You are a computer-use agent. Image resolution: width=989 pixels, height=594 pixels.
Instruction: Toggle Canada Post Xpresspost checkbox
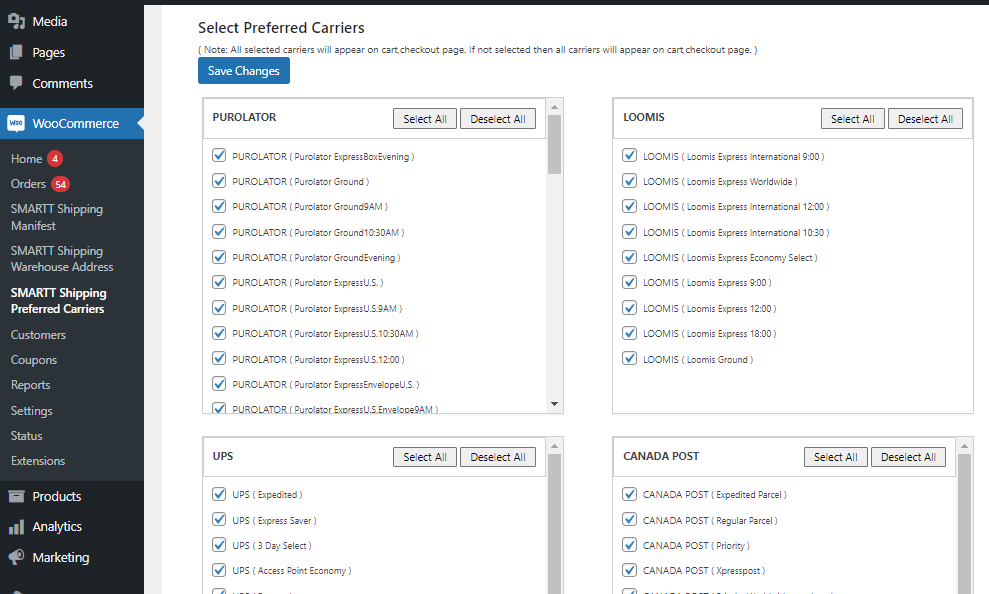coord(630,570)
